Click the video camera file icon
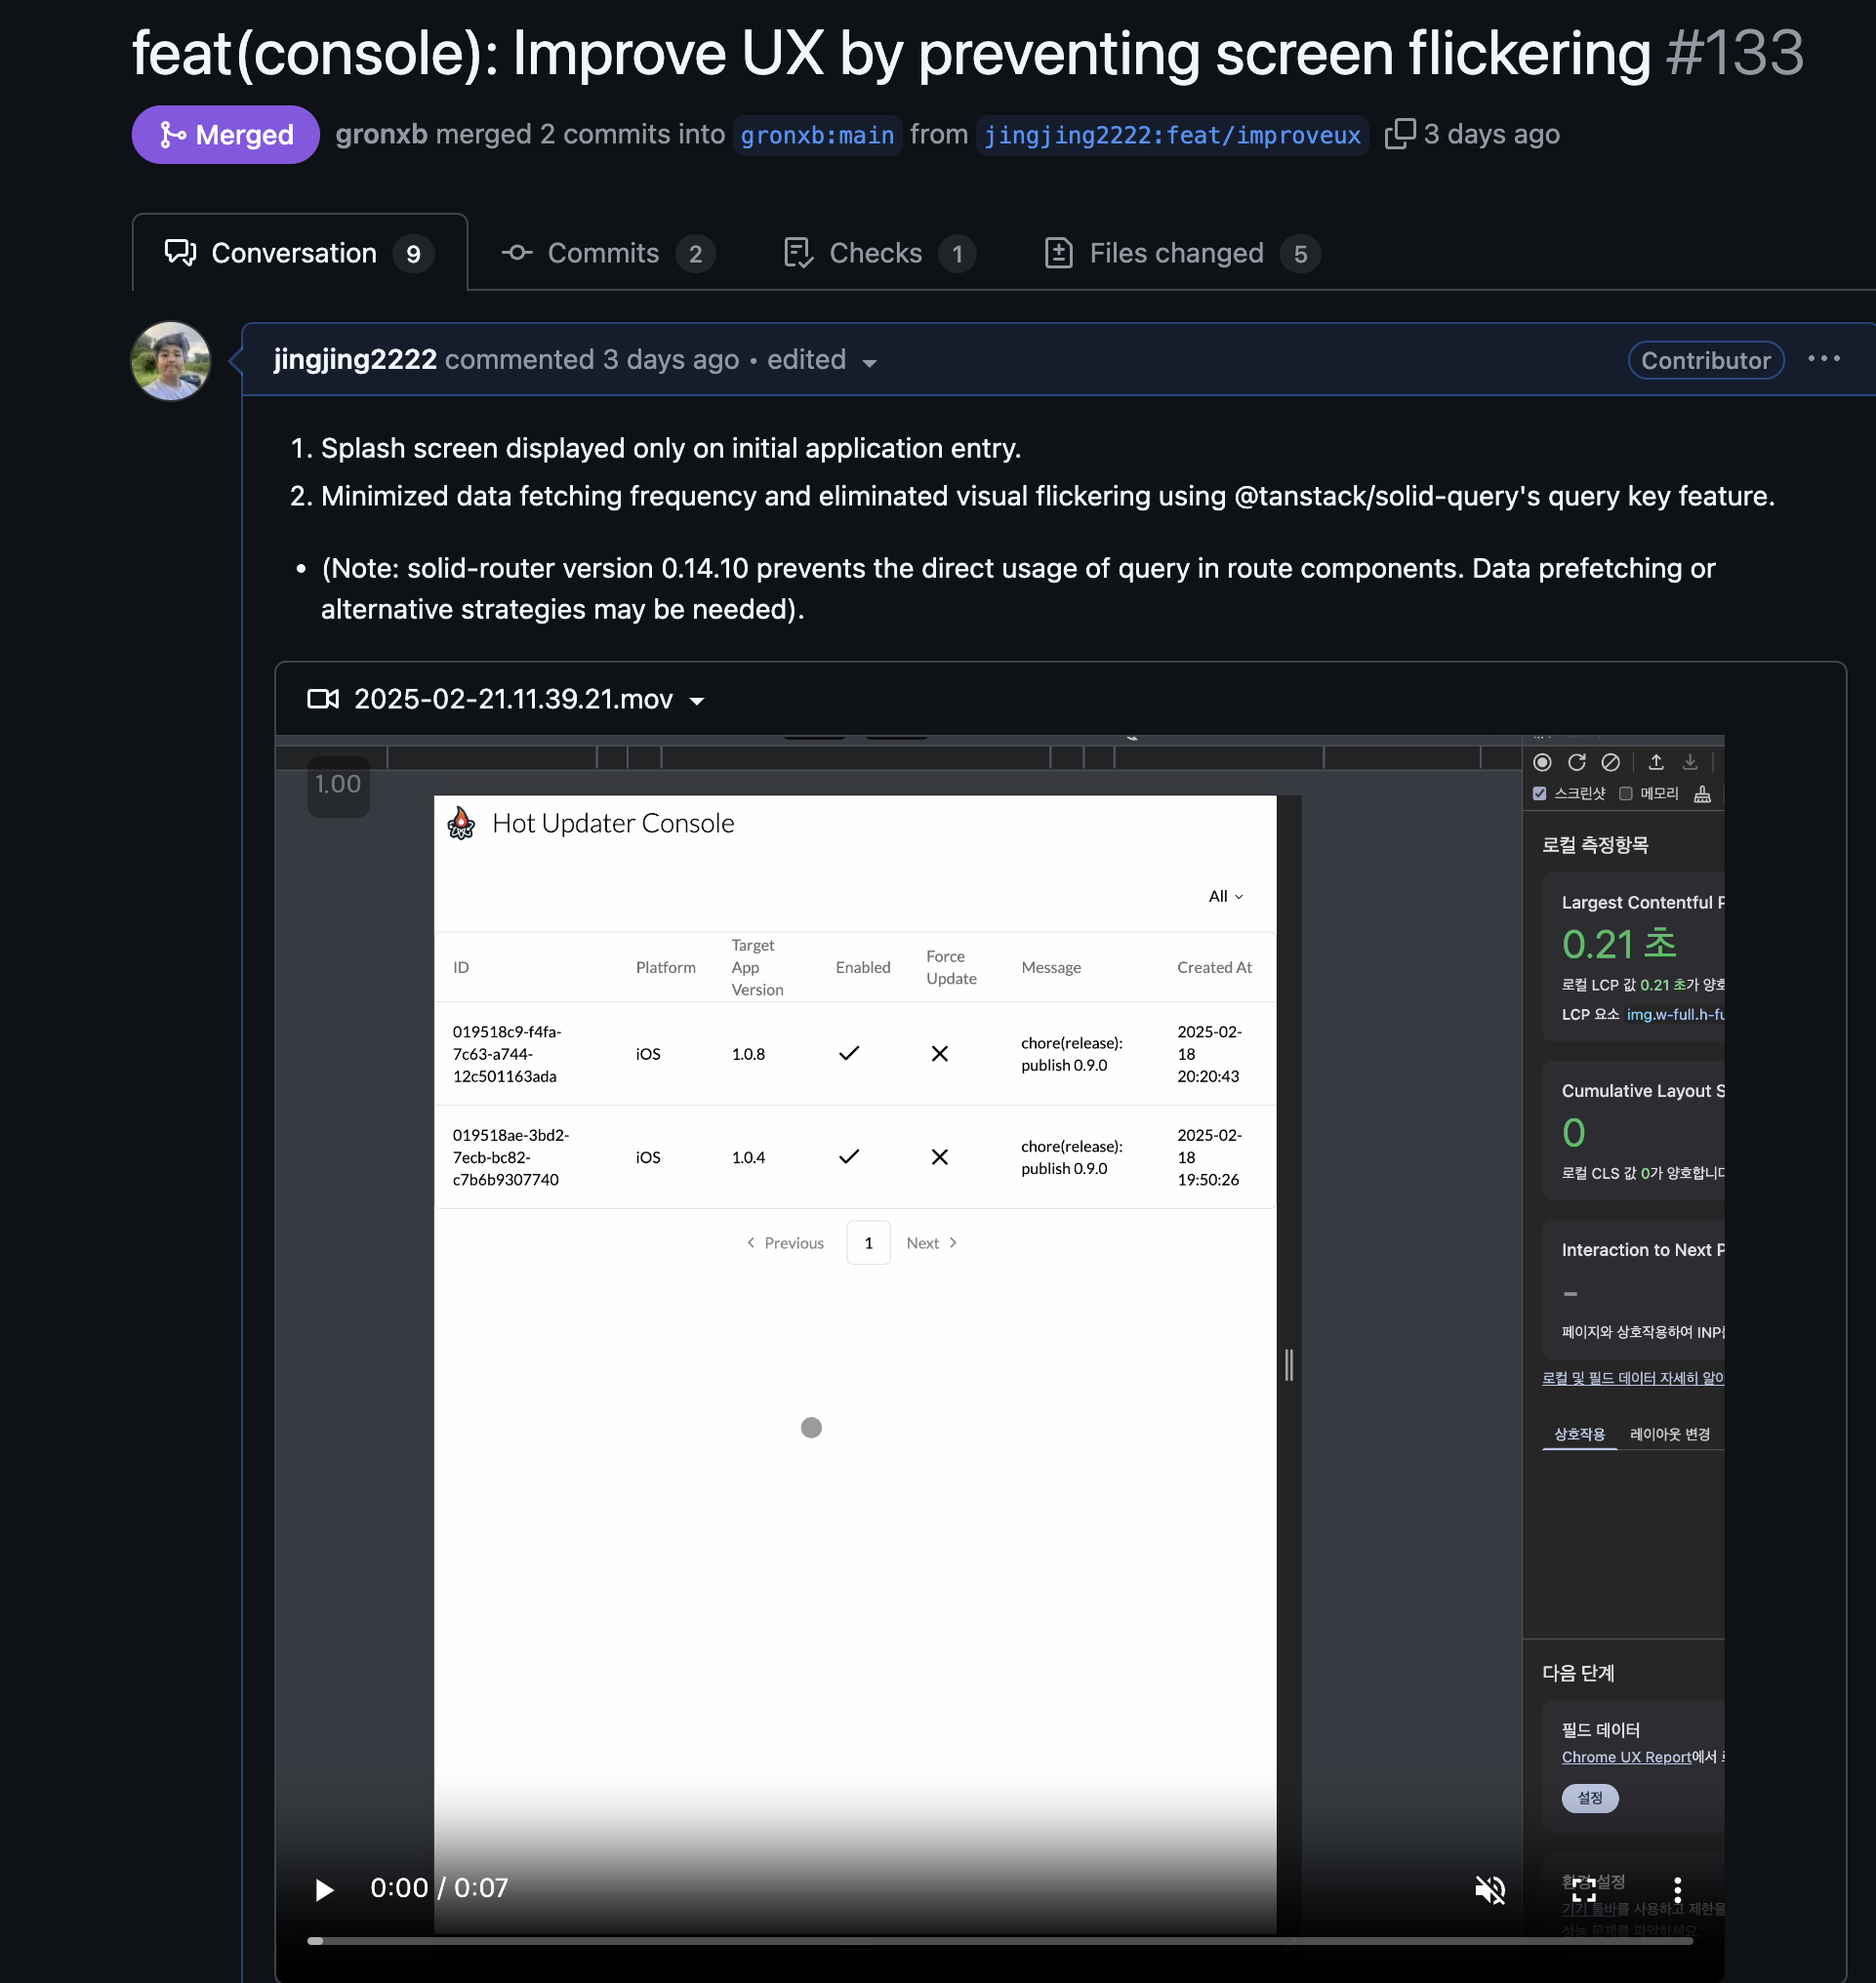1876x1983 pixels. click(x=323, y=699)
